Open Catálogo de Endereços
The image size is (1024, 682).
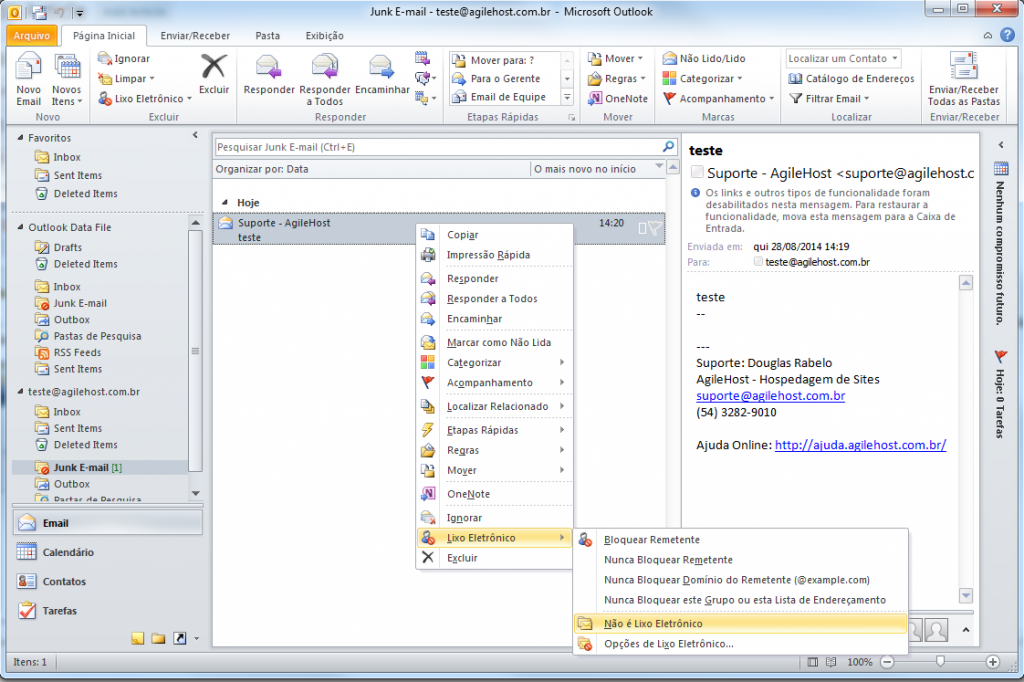(x=852, y=78)
